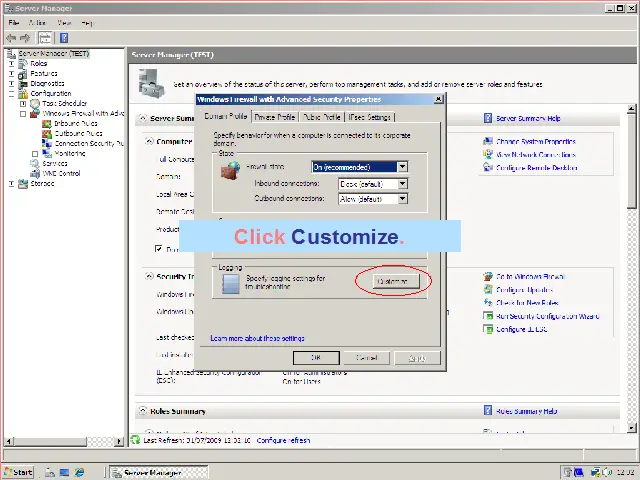The height and width of the screenshot is (480, 640).
Task: Select Server Manager (TEST) root node
Action: click(x=53, y=53)
